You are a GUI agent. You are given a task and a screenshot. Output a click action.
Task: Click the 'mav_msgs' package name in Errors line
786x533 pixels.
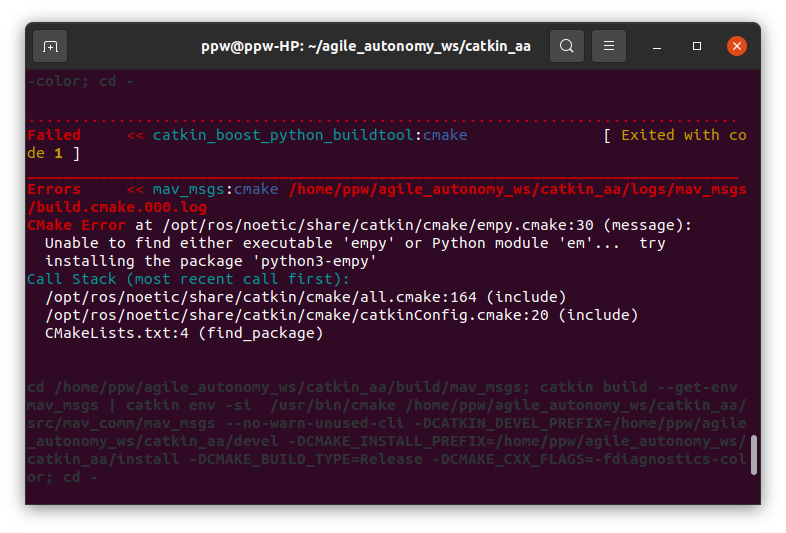point(188,190)
